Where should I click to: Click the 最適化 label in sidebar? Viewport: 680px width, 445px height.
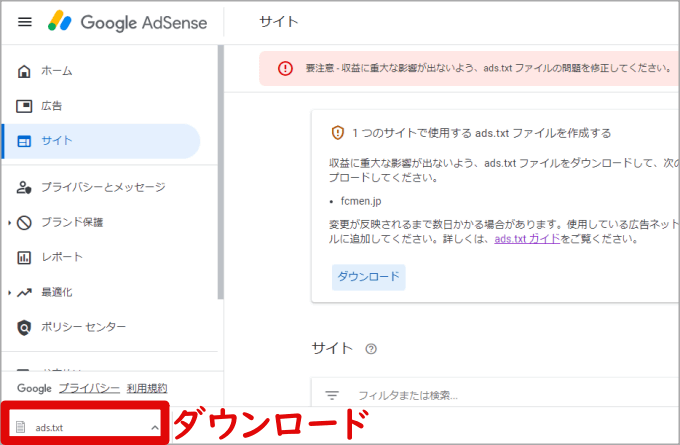pyautogui.click(x=56, y=292)
